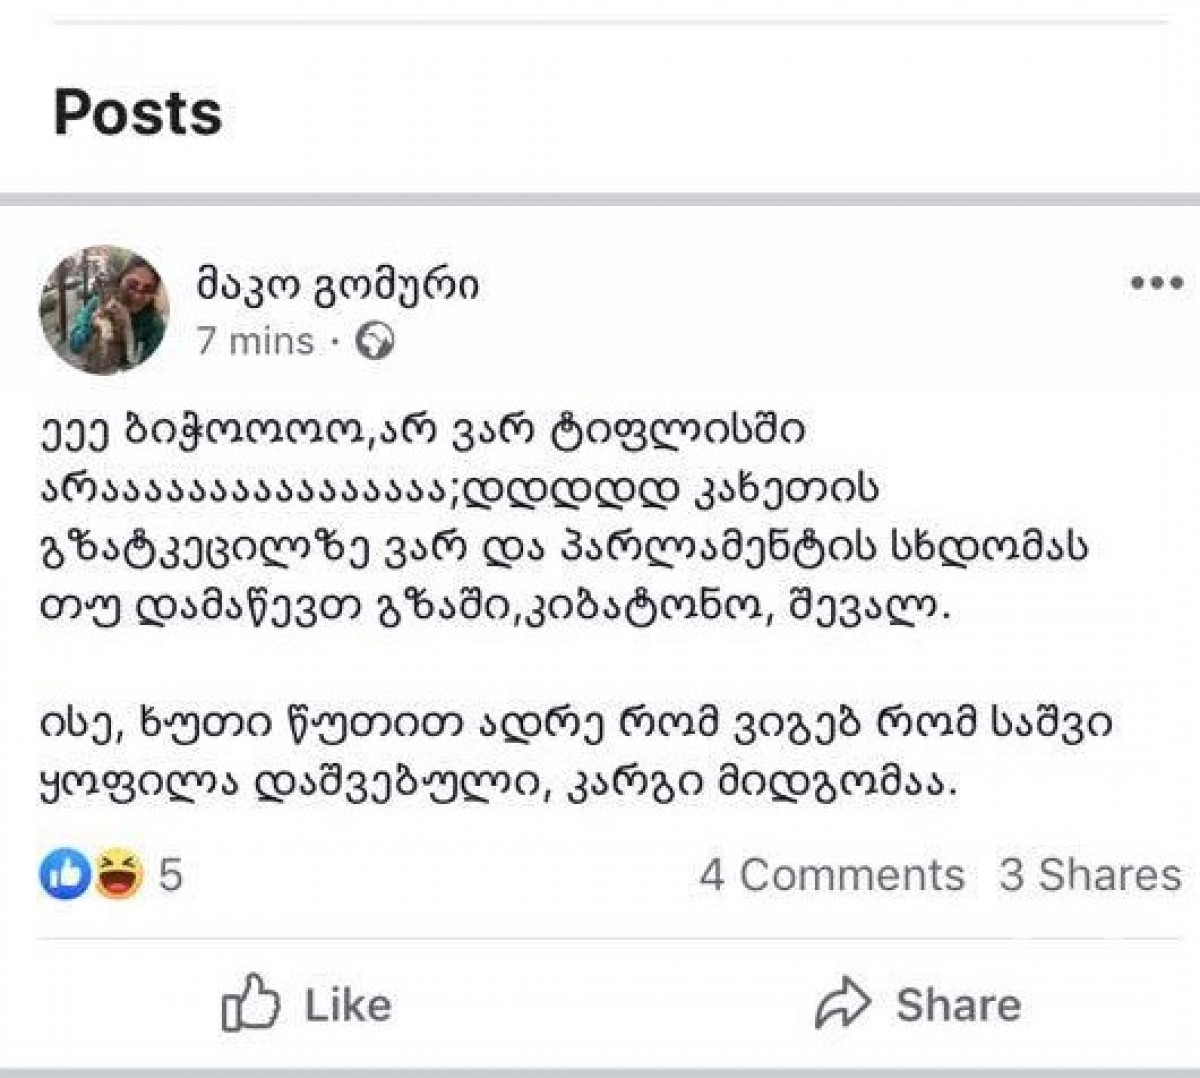Open მაკო გომური's profile by name
The width and height of the screenshot is (1200, 1078).
click(x=338, y=286)
